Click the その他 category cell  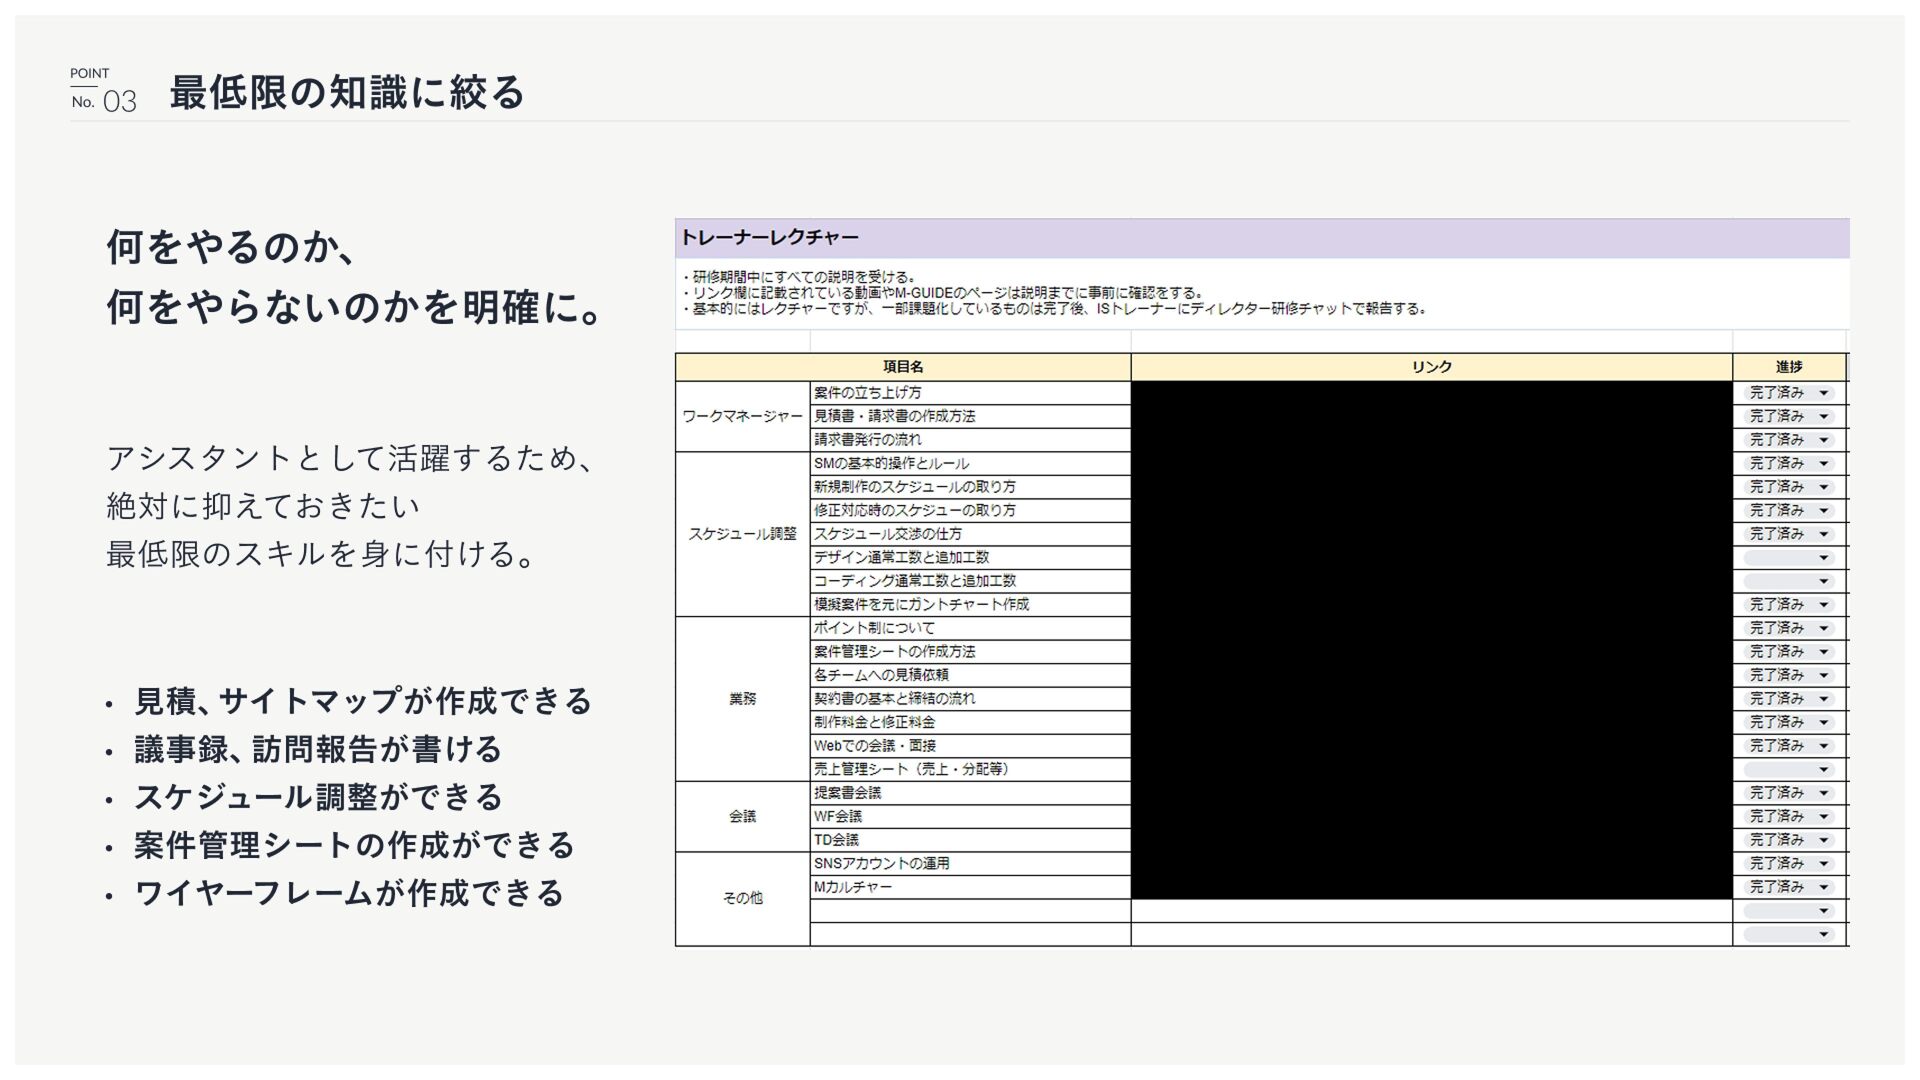(x=742, y=898)
